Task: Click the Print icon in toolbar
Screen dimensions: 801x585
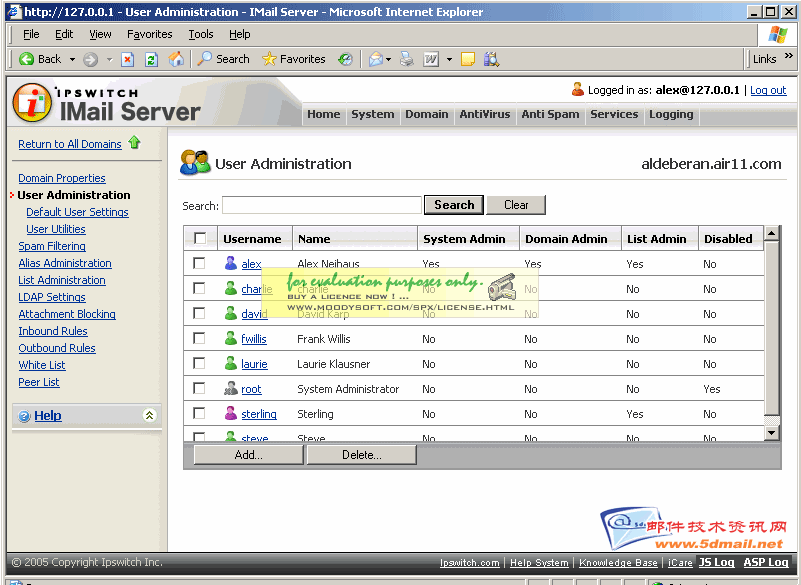Action: click(x=407, y=59)
